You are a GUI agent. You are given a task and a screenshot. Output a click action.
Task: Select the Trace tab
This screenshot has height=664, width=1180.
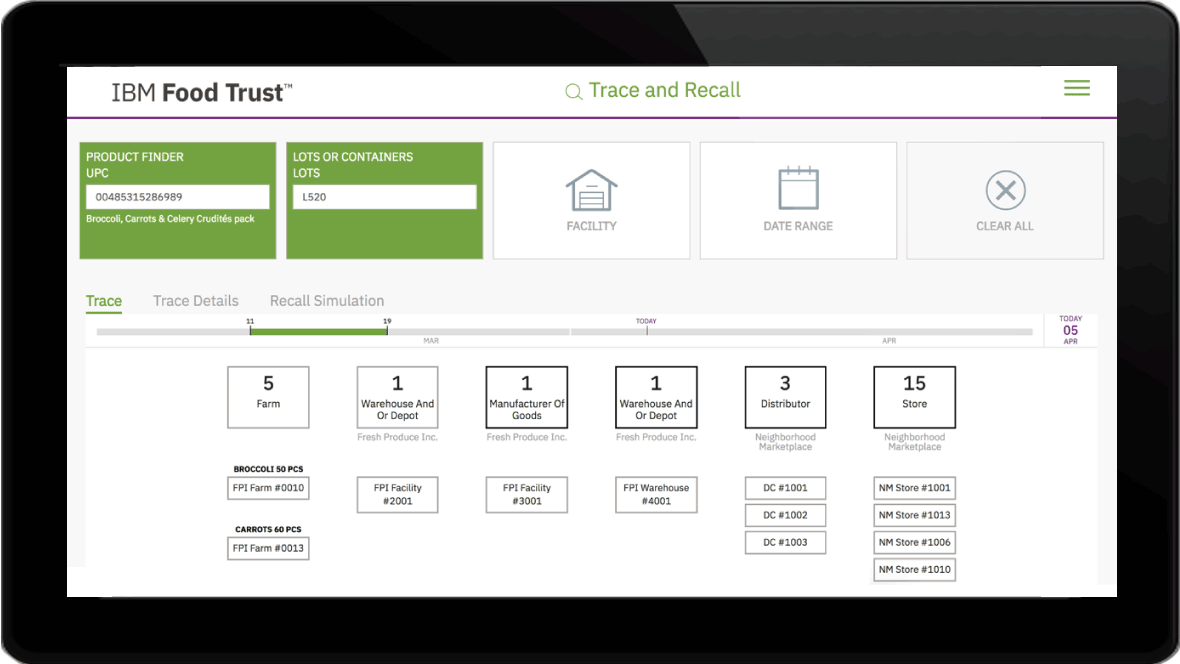[104, 300]
